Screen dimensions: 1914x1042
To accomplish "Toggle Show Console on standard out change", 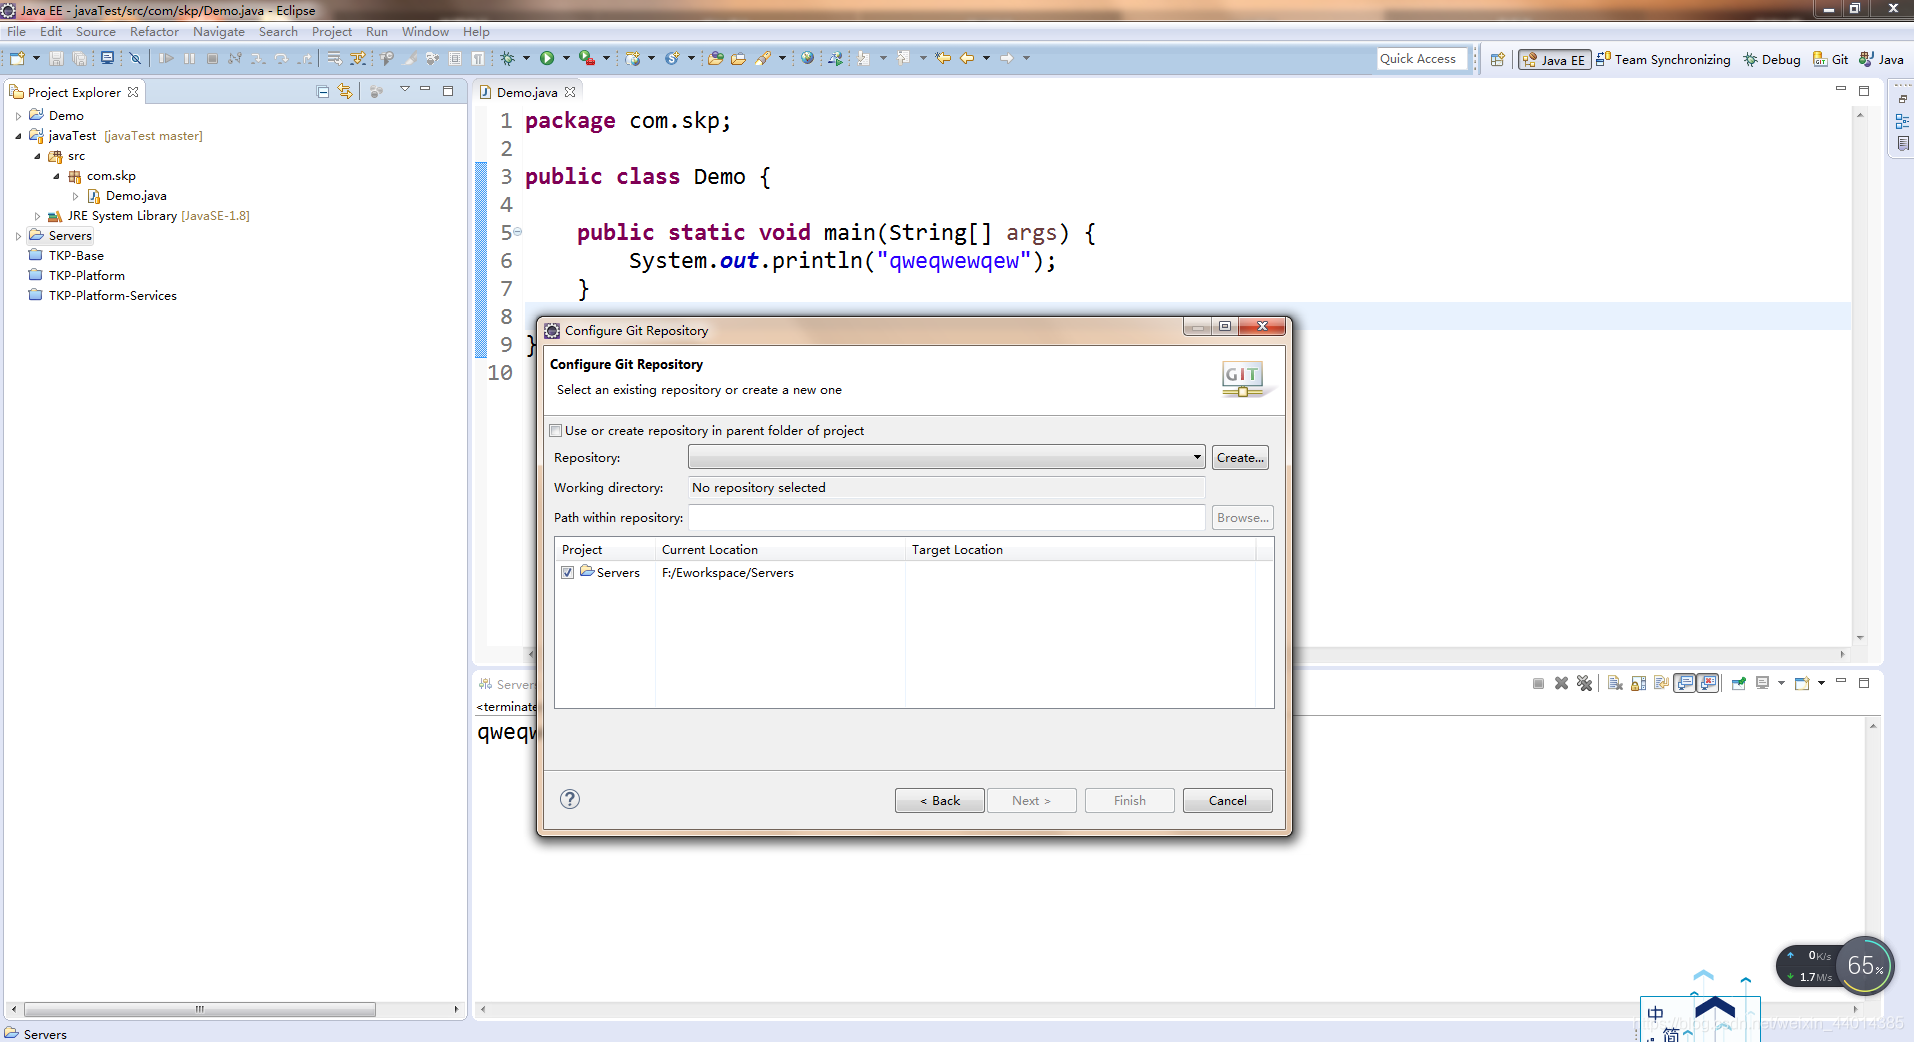I will tap(1686, 683).
